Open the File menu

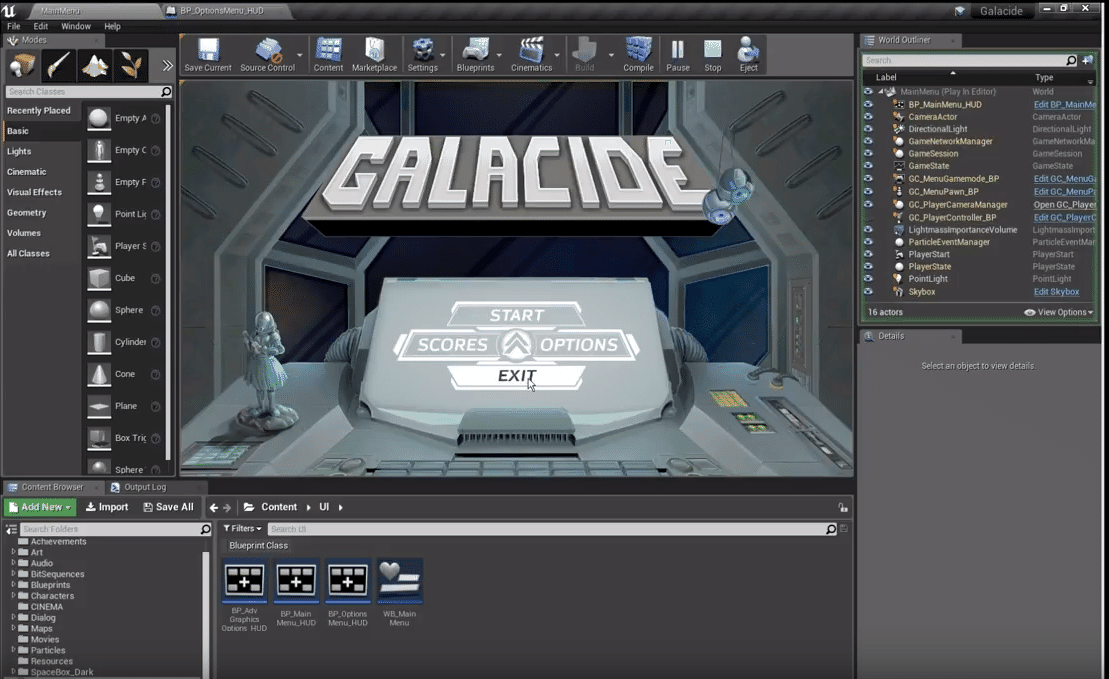(x=13, y=26)
